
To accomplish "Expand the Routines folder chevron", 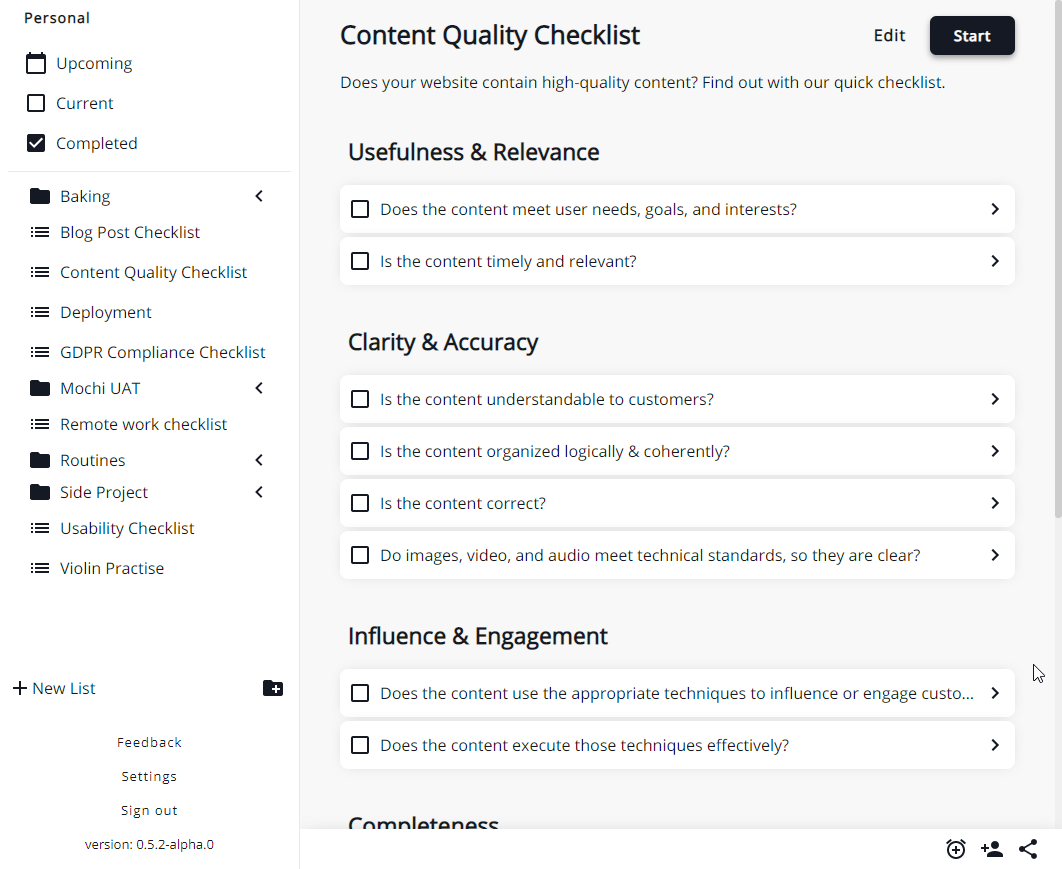I will click(259, 461).
